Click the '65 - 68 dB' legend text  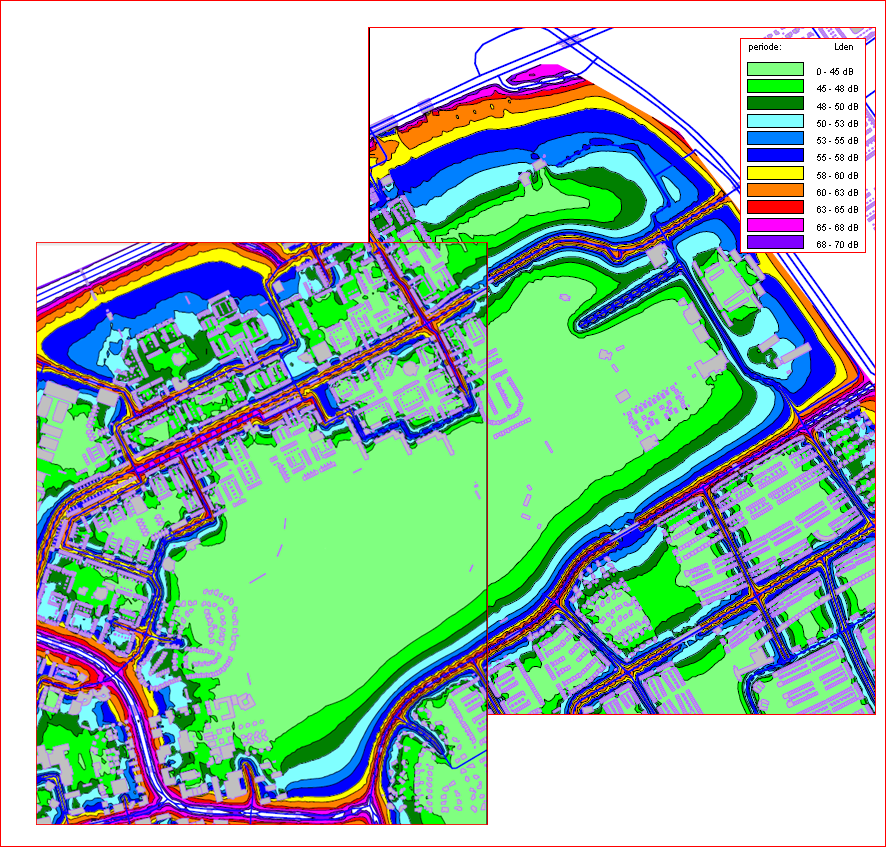click(837, 227)
